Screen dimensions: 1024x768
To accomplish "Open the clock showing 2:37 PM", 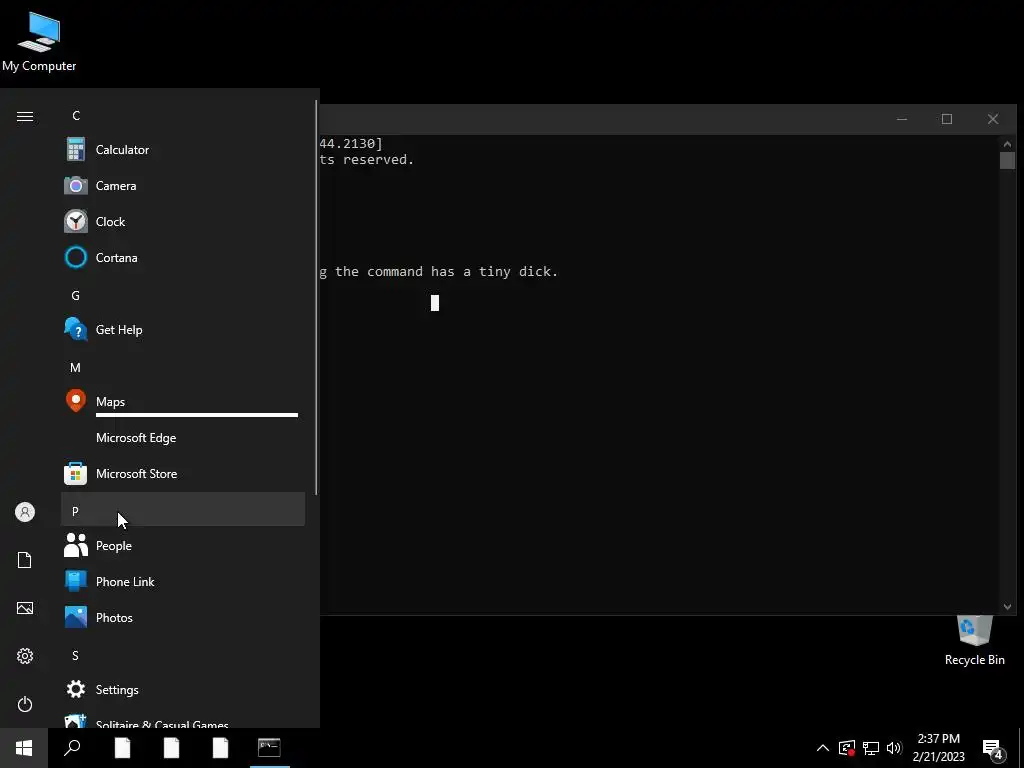I will pos(938,748).
